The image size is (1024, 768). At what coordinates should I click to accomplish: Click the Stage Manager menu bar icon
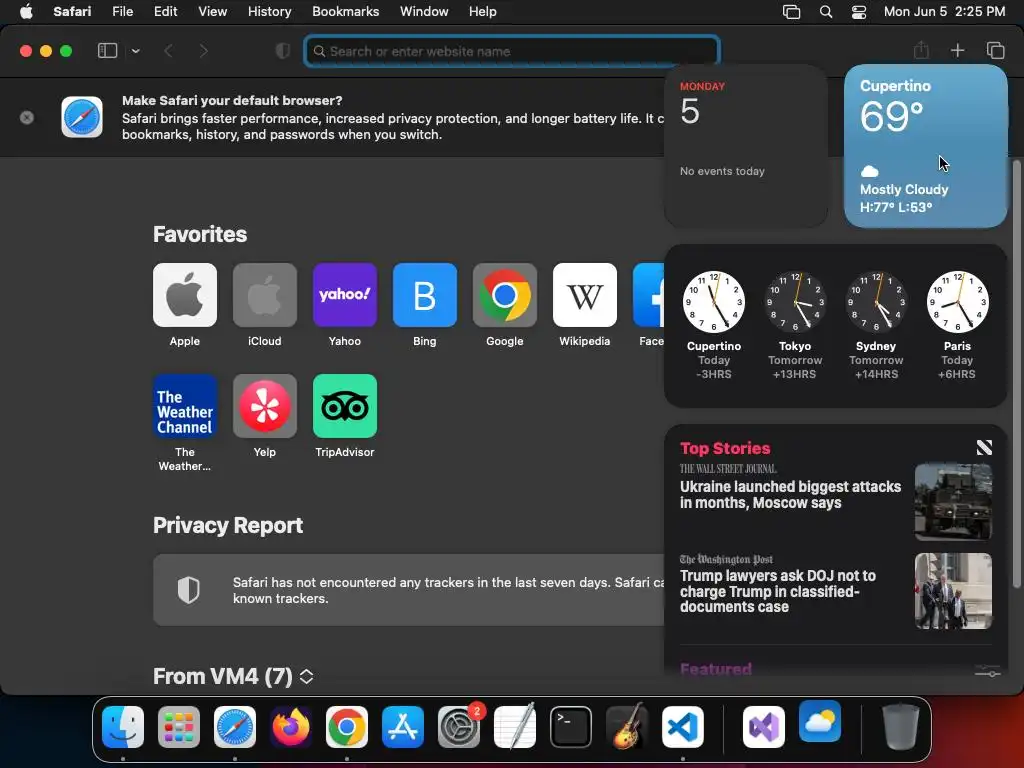coord(792,12)
